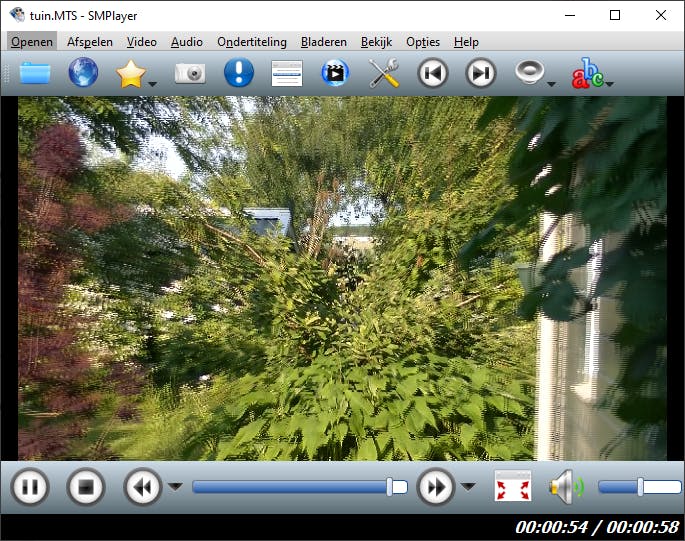The image size is (685, 541).
Task: Click the SMPlayer app icon in title bar
Action: click(x=17, y=15)
